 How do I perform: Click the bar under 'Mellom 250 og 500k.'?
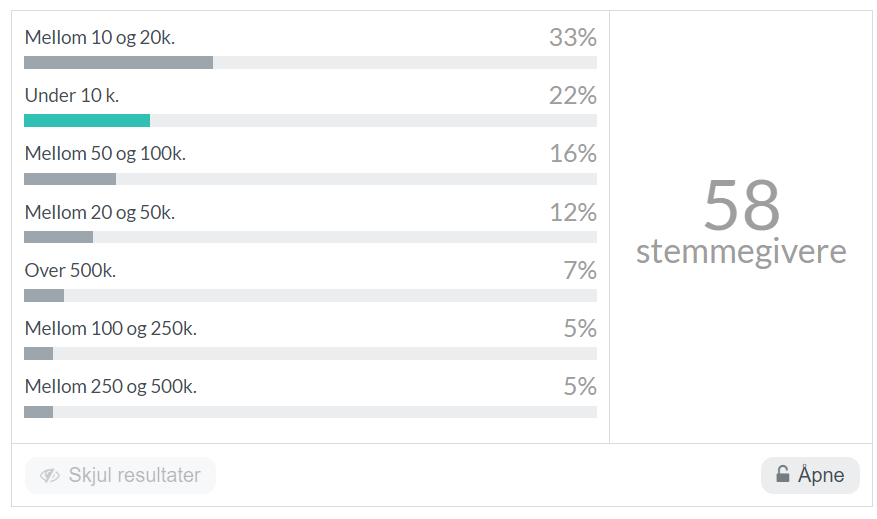click(310, 412)
